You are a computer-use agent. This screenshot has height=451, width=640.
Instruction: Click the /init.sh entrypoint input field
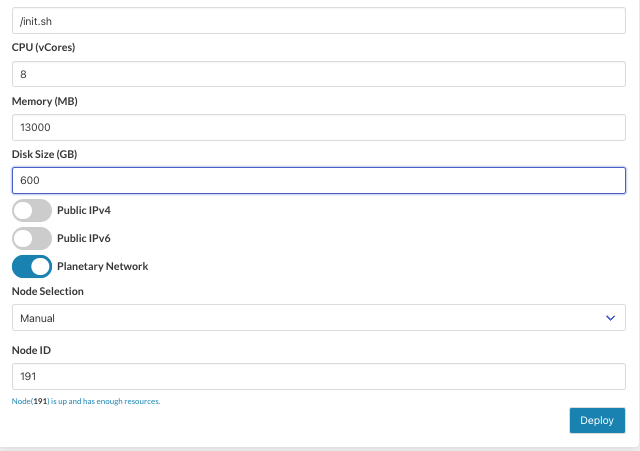[319, 20]
